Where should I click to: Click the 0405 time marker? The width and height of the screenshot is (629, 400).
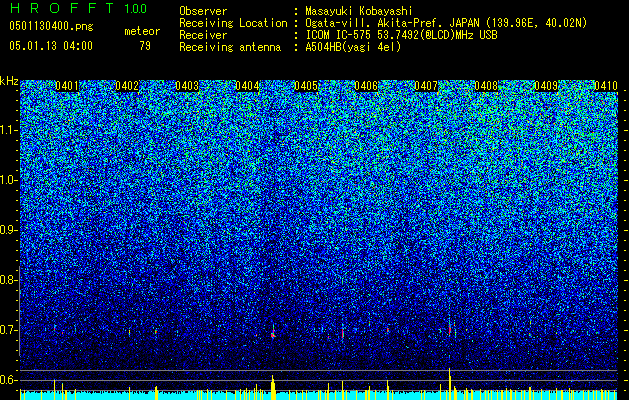coord(306,86)
